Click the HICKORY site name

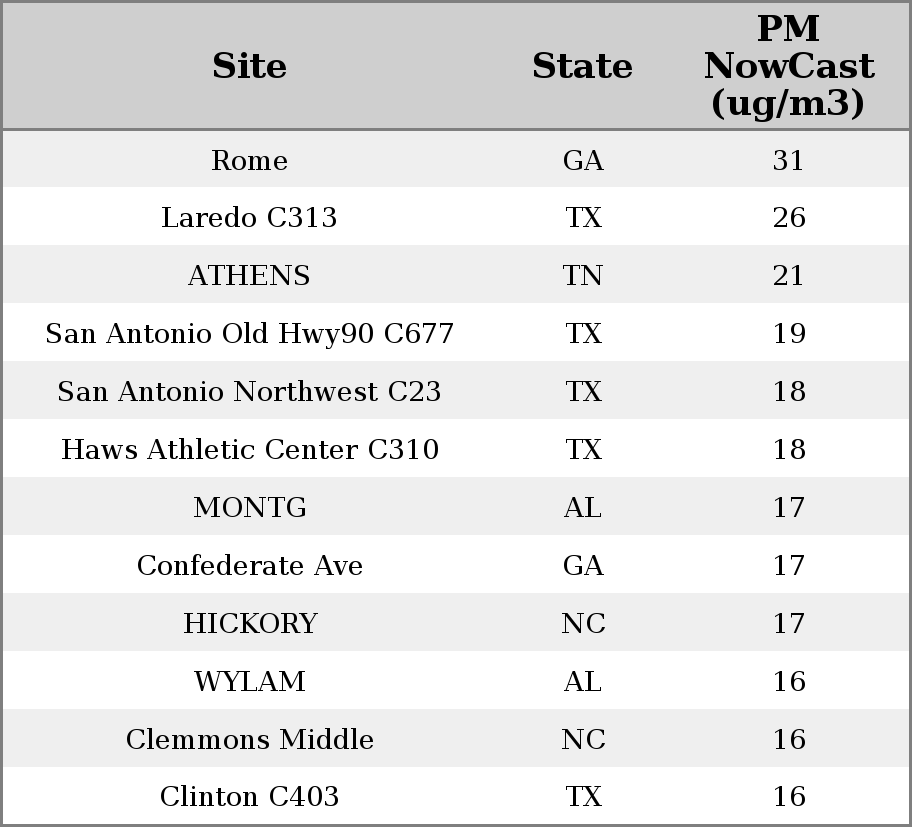click(x=250, y=623)
